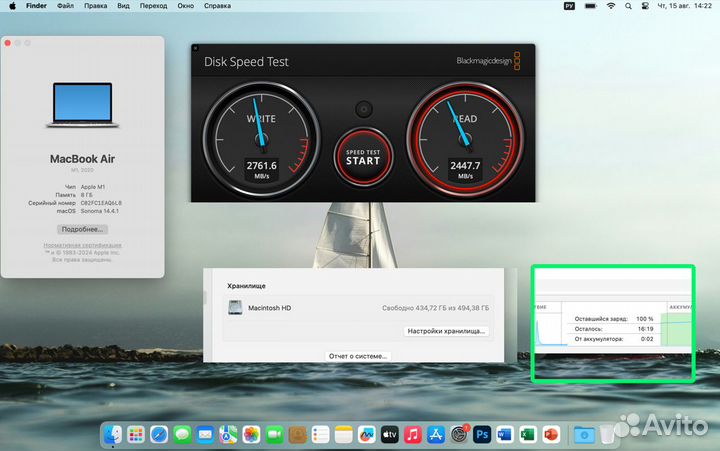Screen dimensions: 720x451
Task: Select the 8 ГБ memory value
Action: point(86,195)
